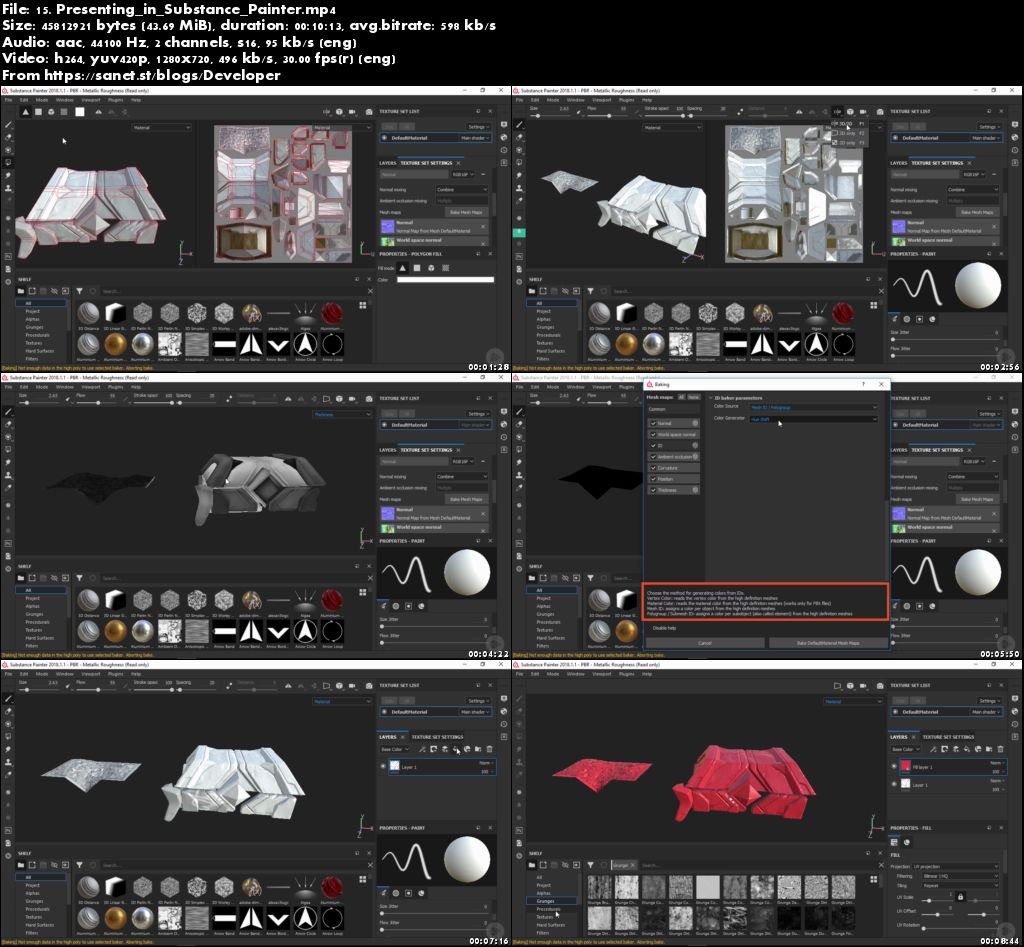The height and width of the screenshot is (947, 1024).
Task: Uncheck Normal in Baking mesh maps list
Action: point(653,423)
